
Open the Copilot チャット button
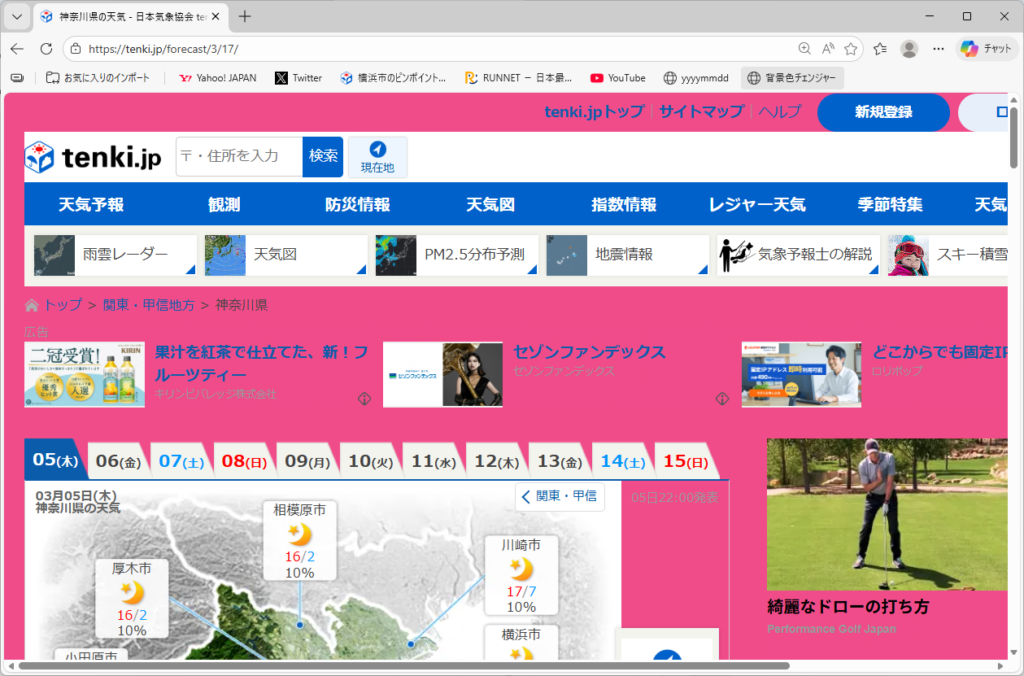tap(986, 48)
